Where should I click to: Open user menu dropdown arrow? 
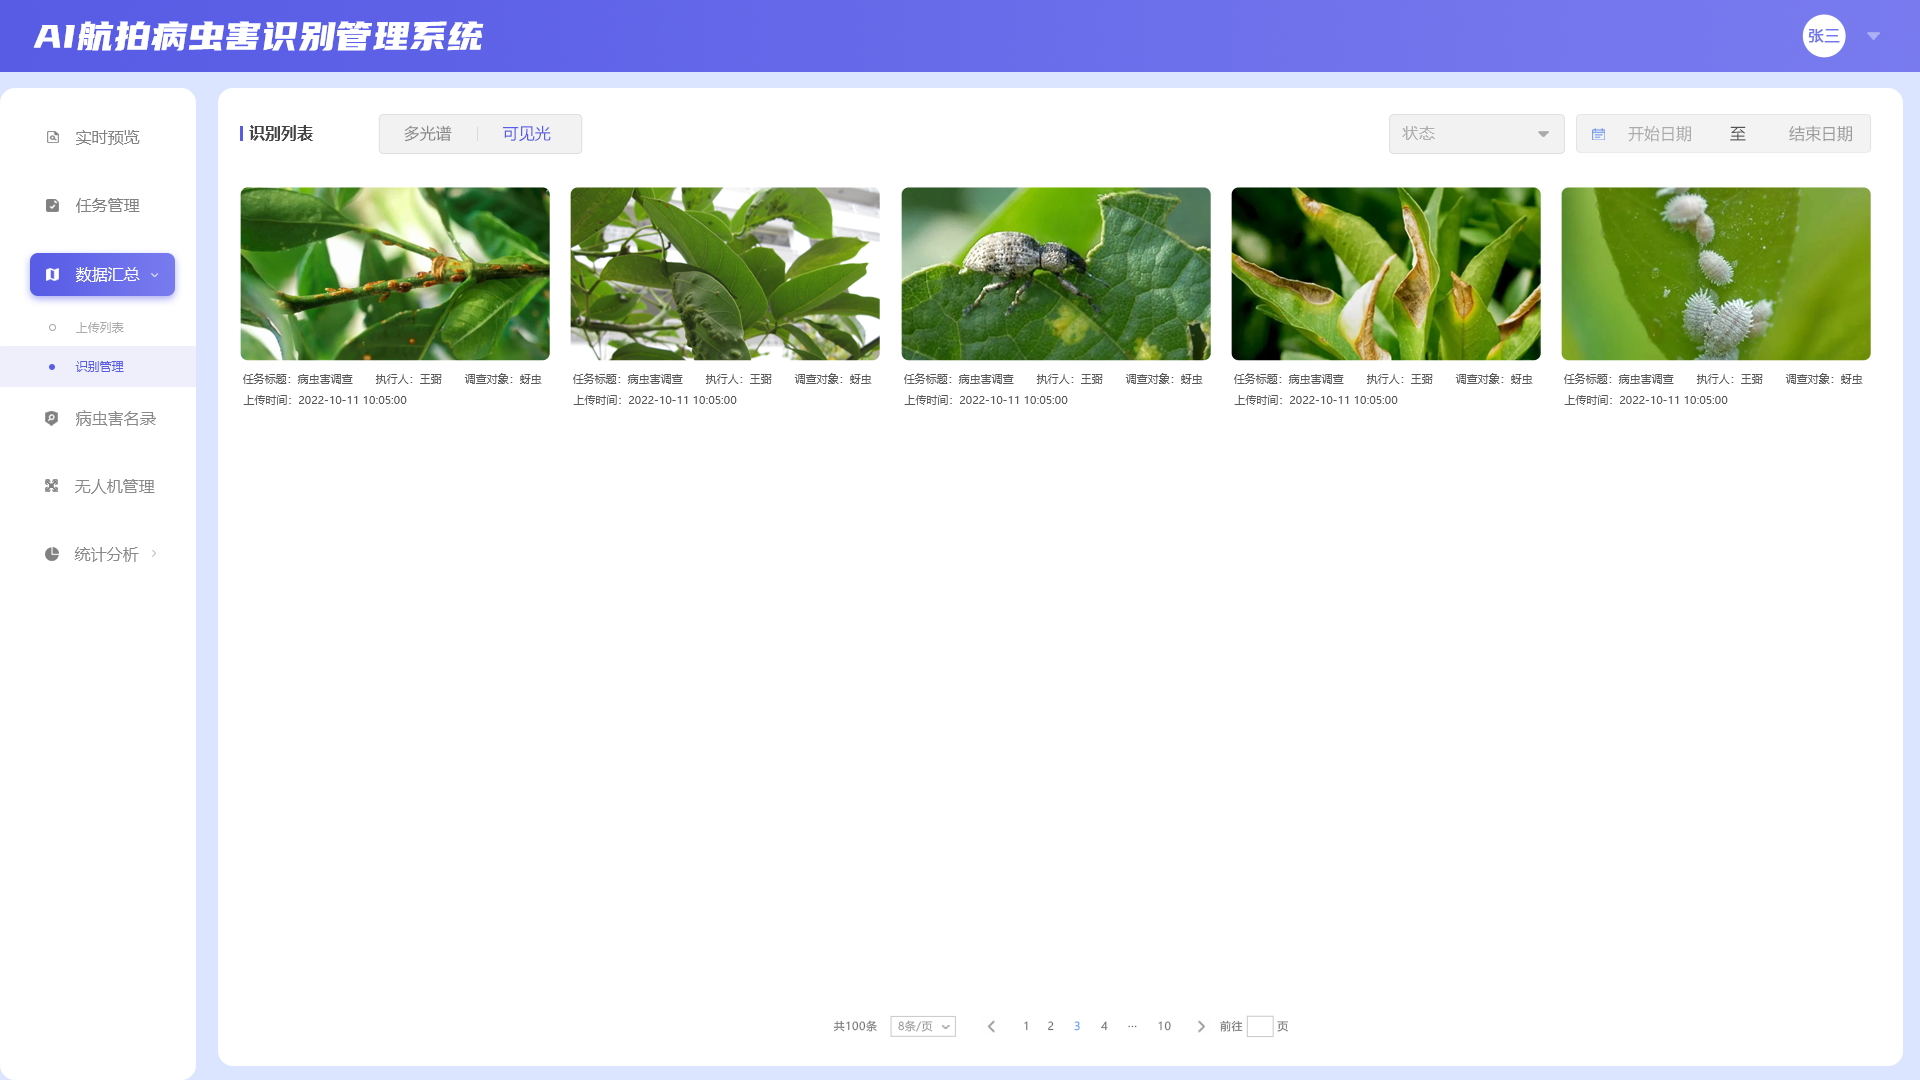[1874, 36]
